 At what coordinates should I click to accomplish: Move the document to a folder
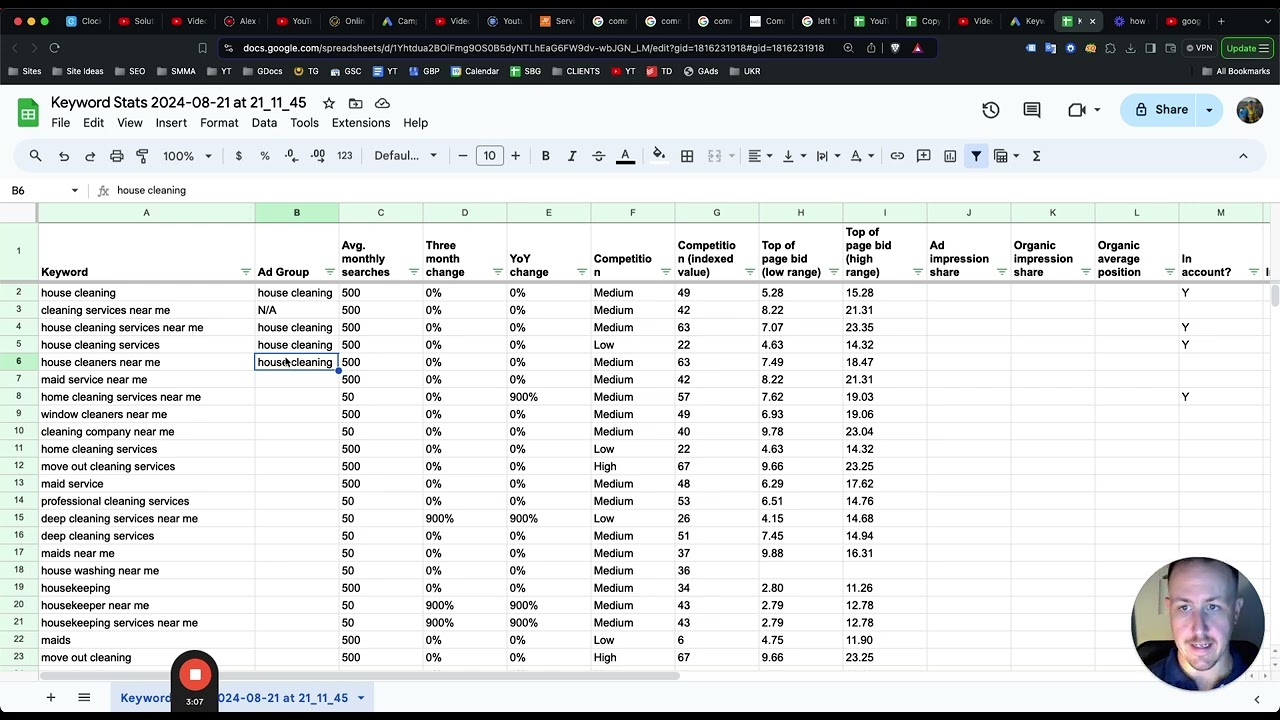(355, 103)
